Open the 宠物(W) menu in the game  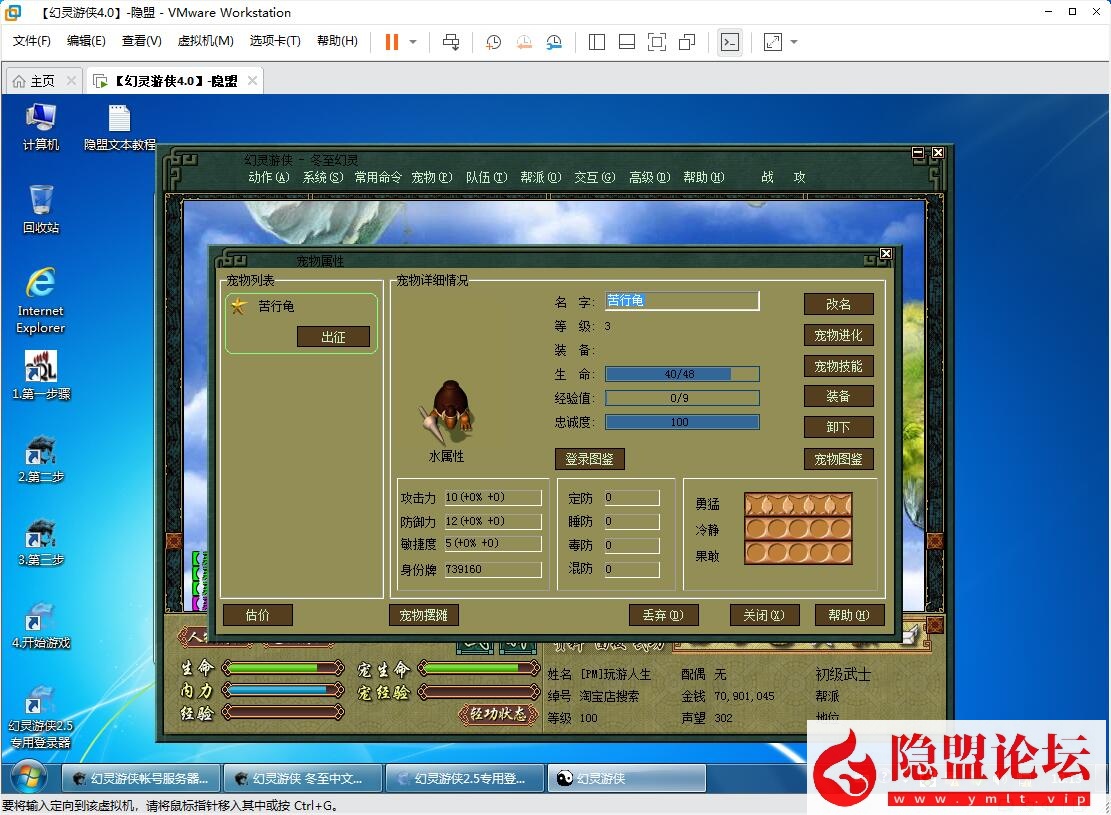[431, 177]
